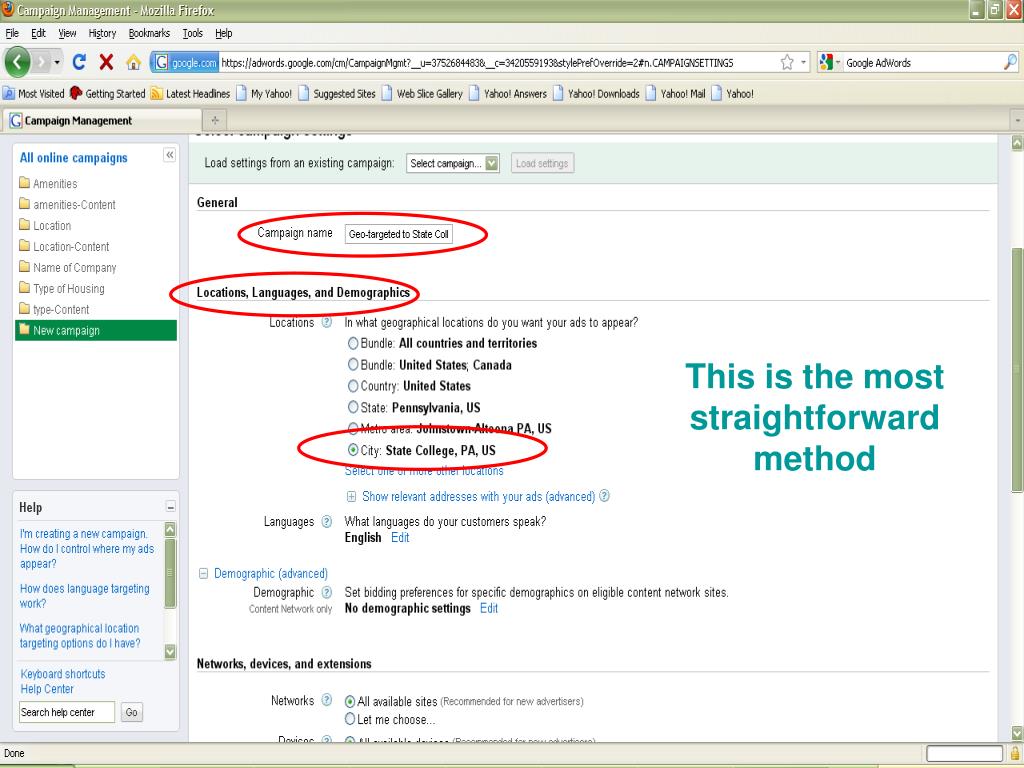The width and height of the screenshot is (1024, 768).
Task: Open the Help Center link
Action: coord(47,689)
